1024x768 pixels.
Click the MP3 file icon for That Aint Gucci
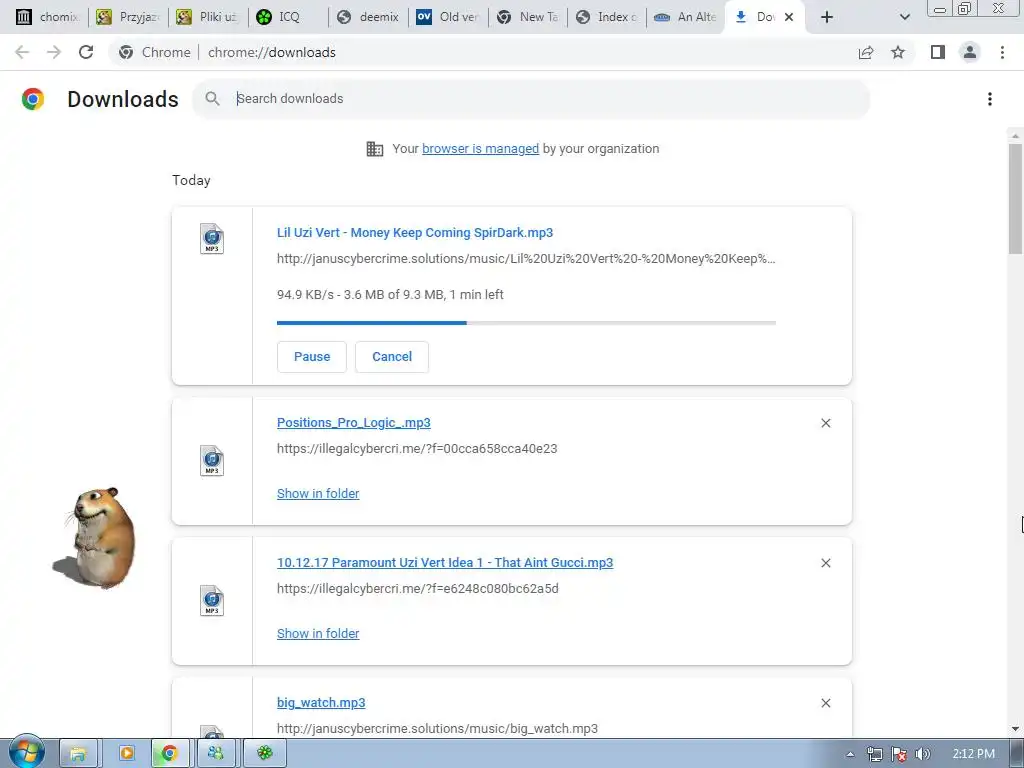[x=212, y=600]
